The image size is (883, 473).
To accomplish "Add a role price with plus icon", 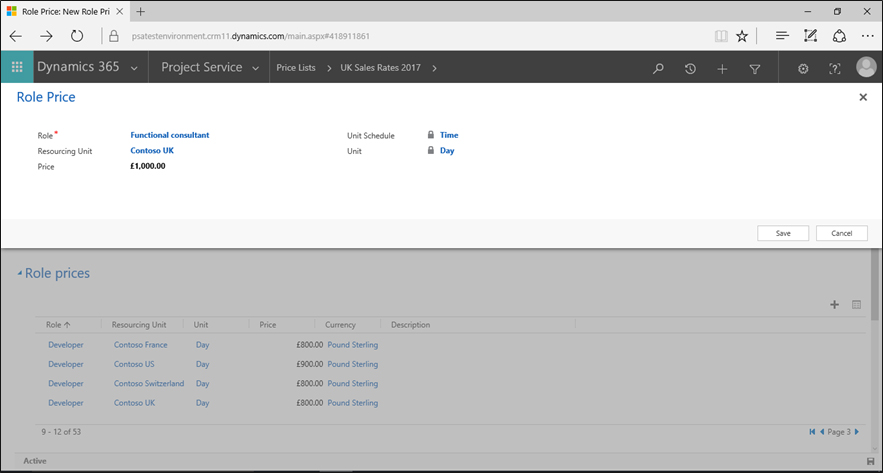I will point(835,305).
